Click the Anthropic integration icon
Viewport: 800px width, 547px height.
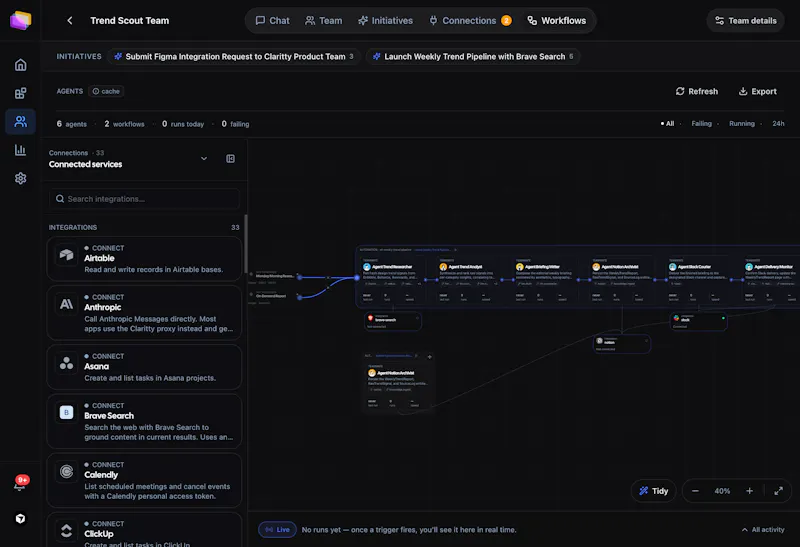[66, 304]
